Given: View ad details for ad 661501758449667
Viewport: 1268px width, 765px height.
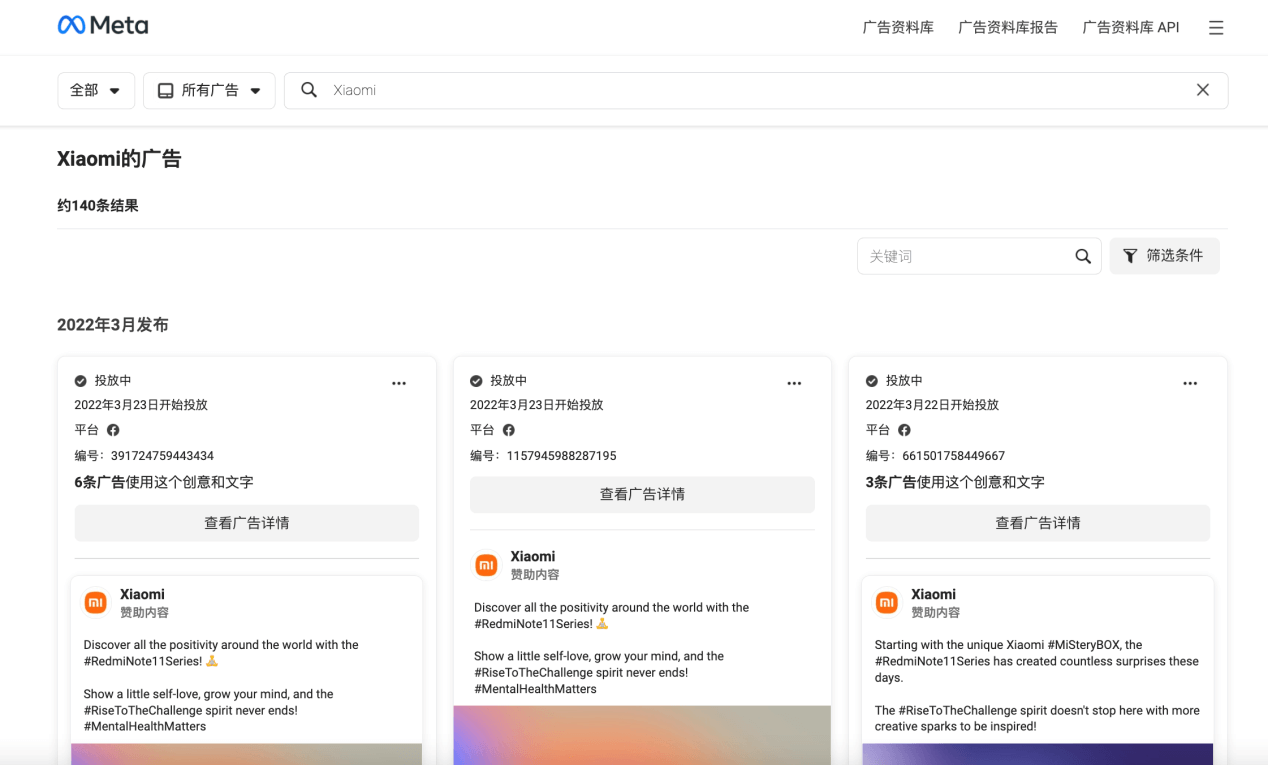Looking at the screenshot, I should (x=1037, y=523).
